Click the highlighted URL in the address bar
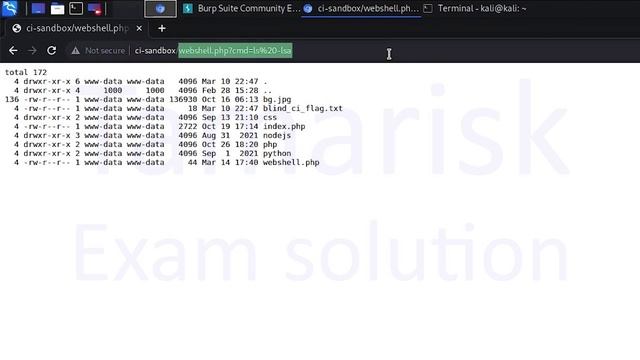The image size is (640, 360). [235, 51]
